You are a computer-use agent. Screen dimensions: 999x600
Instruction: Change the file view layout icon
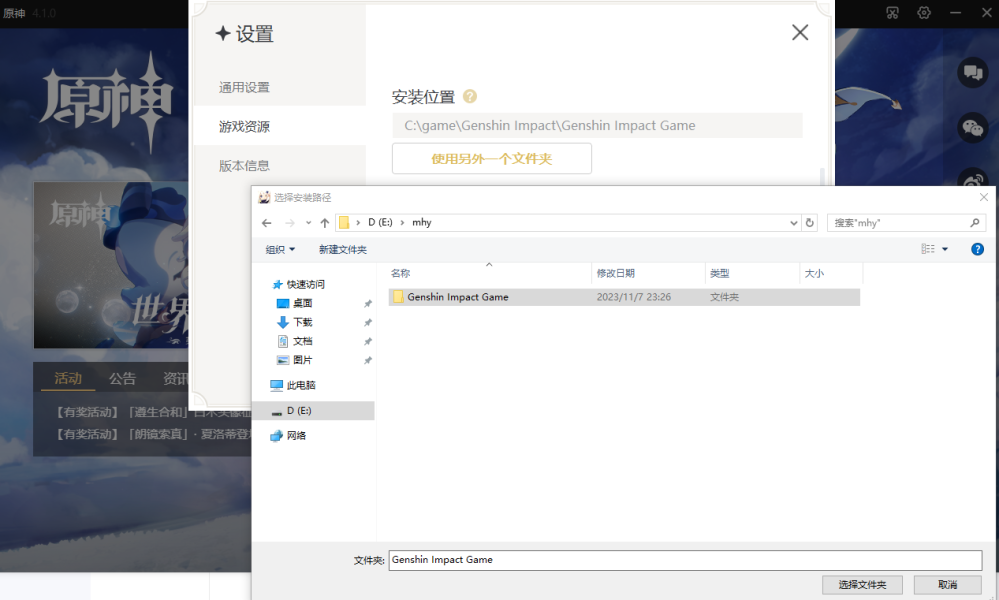point(928,249)
